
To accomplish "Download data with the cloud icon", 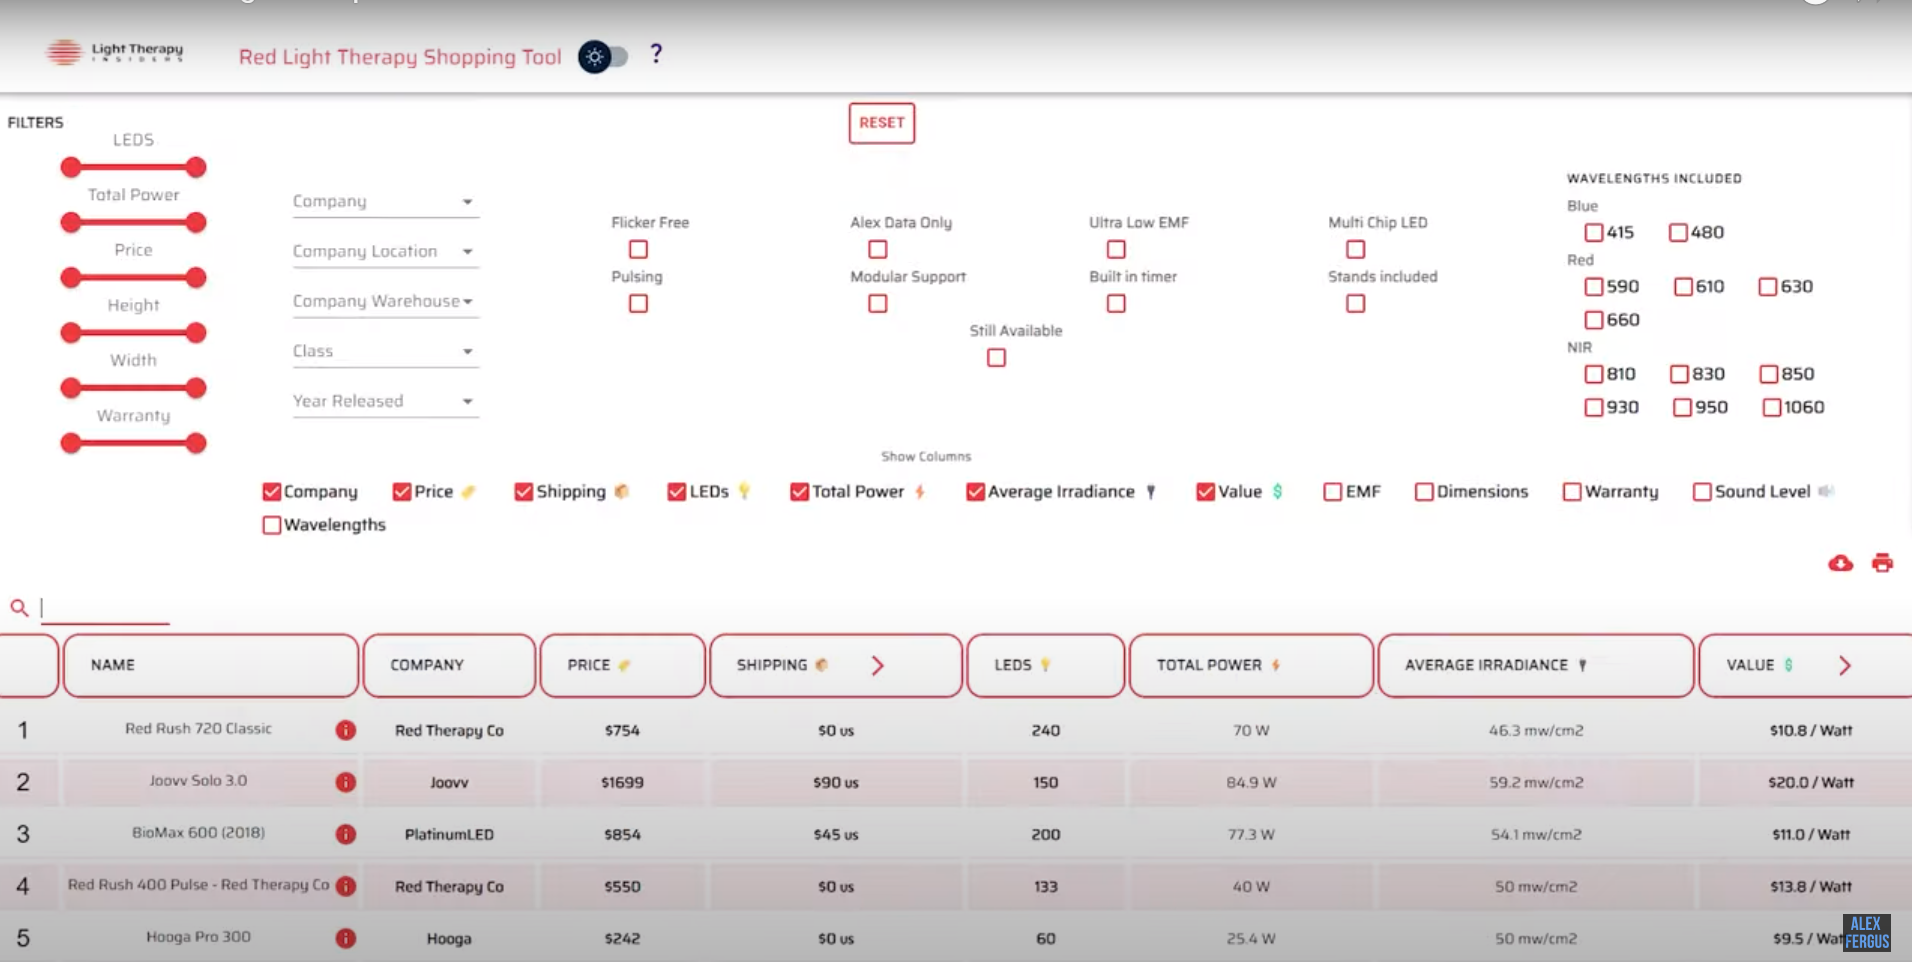I will (x=1840, y=563).
